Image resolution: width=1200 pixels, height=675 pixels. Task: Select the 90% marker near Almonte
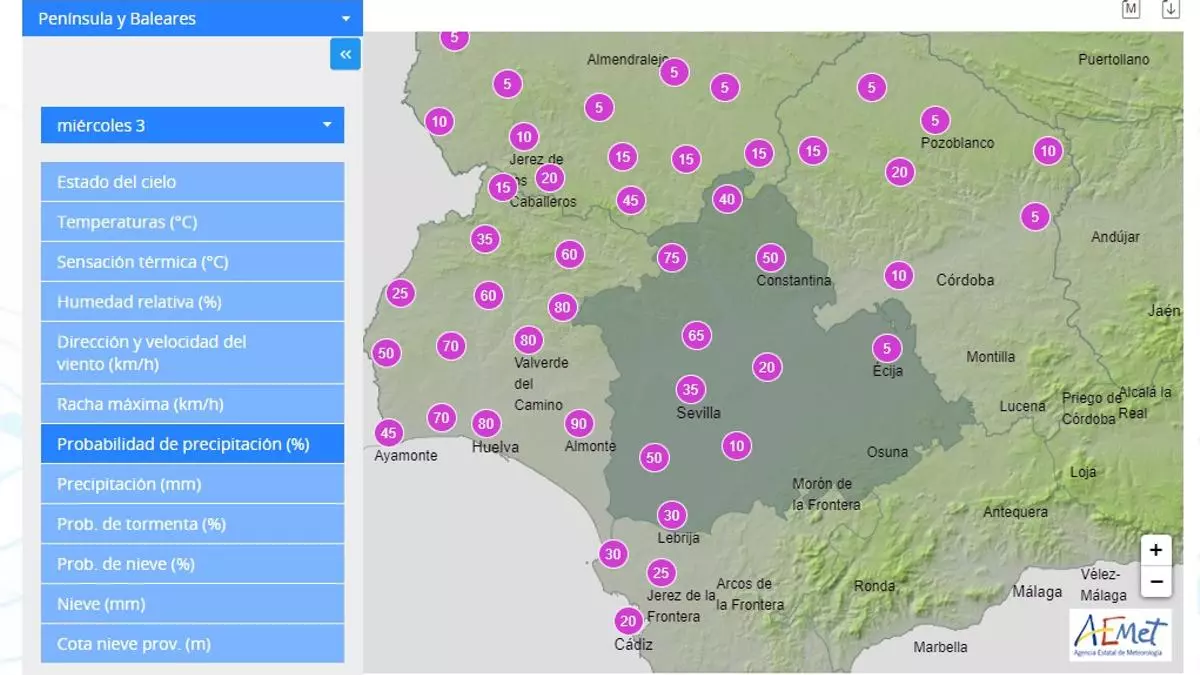pos(578,423)
